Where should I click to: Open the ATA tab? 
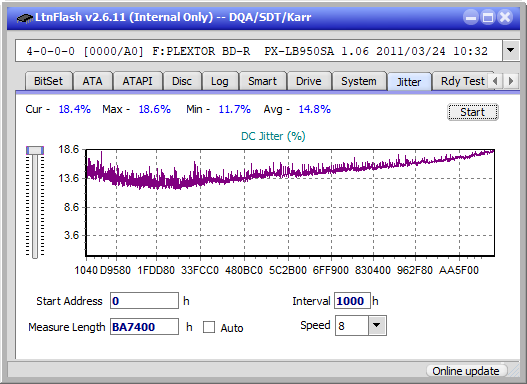[x=92, y=81]
